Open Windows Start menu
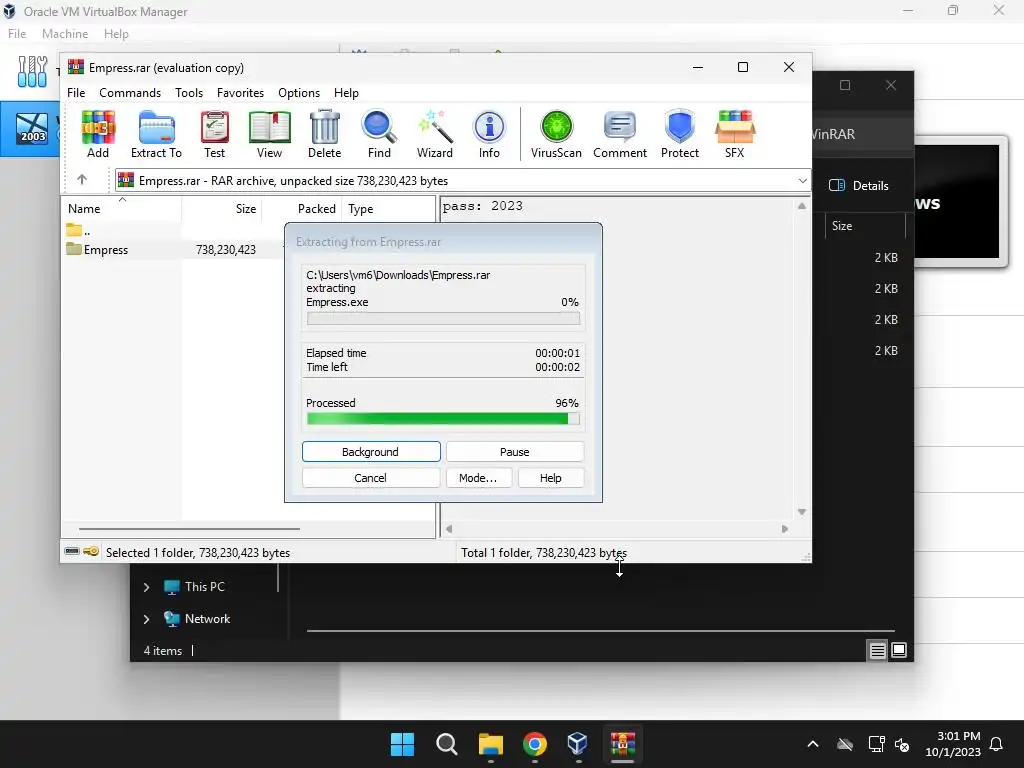Viewport: 1024px width, 768px height. pos(402,744)
